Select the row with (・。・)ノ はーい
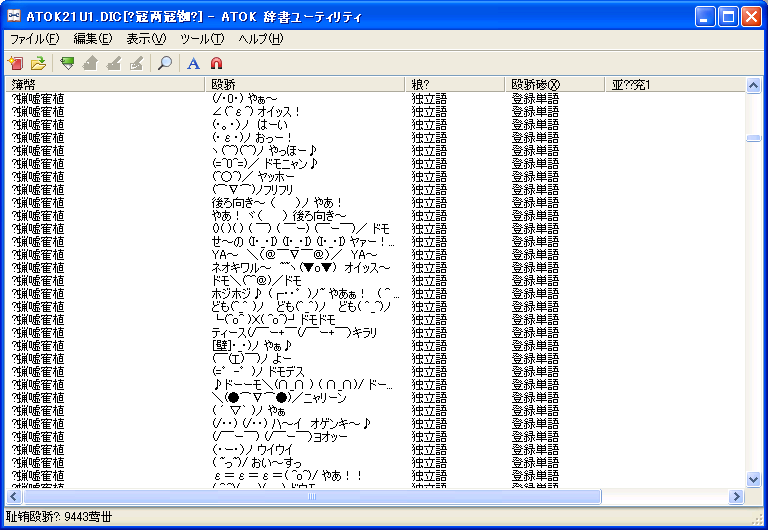Viewport: 768px width, 530px height. [375, 124]
